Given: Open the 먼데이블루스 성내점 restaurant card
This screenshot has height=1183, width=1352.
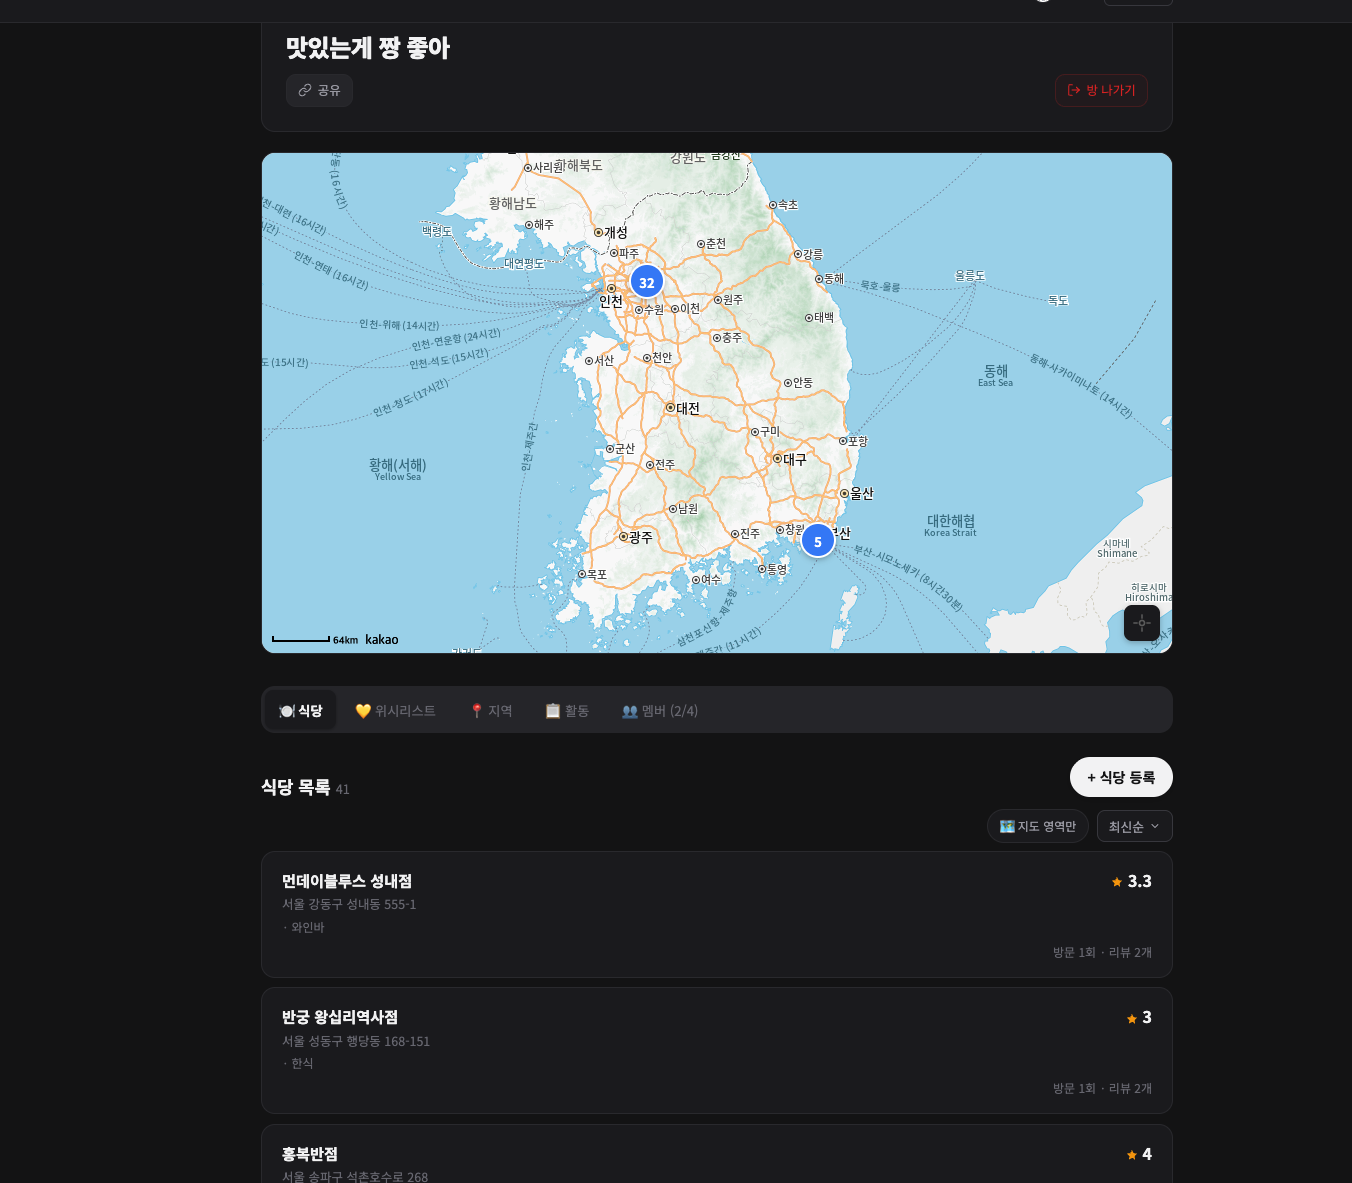Looking at the screenshot, I should pyautogui.click(x=717, y=914).
